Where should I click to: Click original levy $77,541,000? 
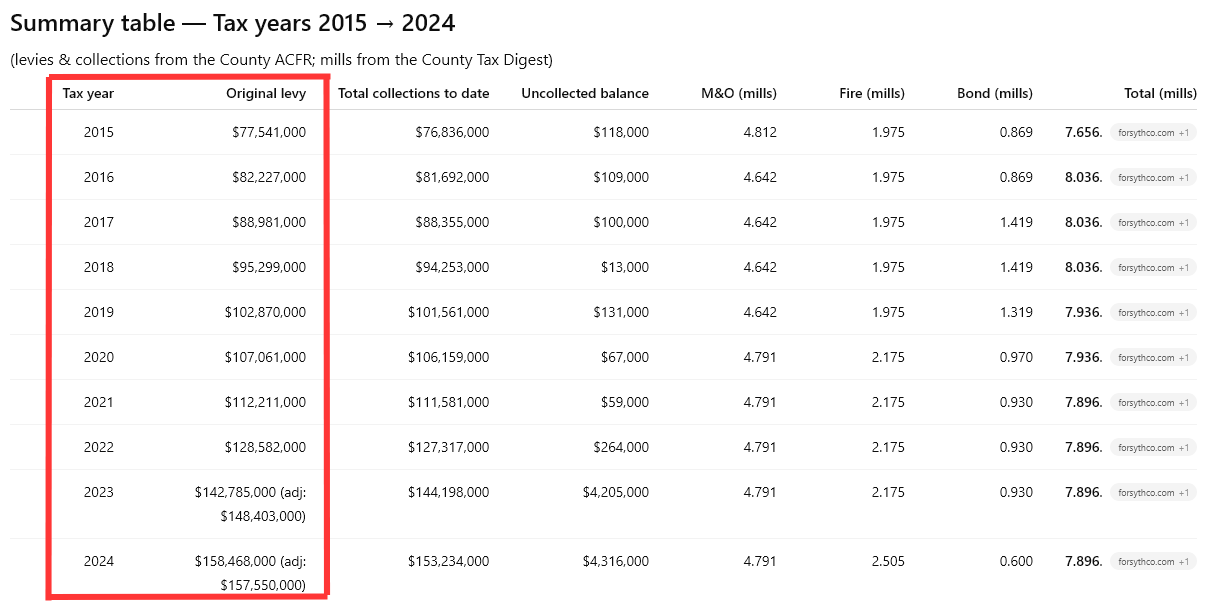tap(269, 132)
